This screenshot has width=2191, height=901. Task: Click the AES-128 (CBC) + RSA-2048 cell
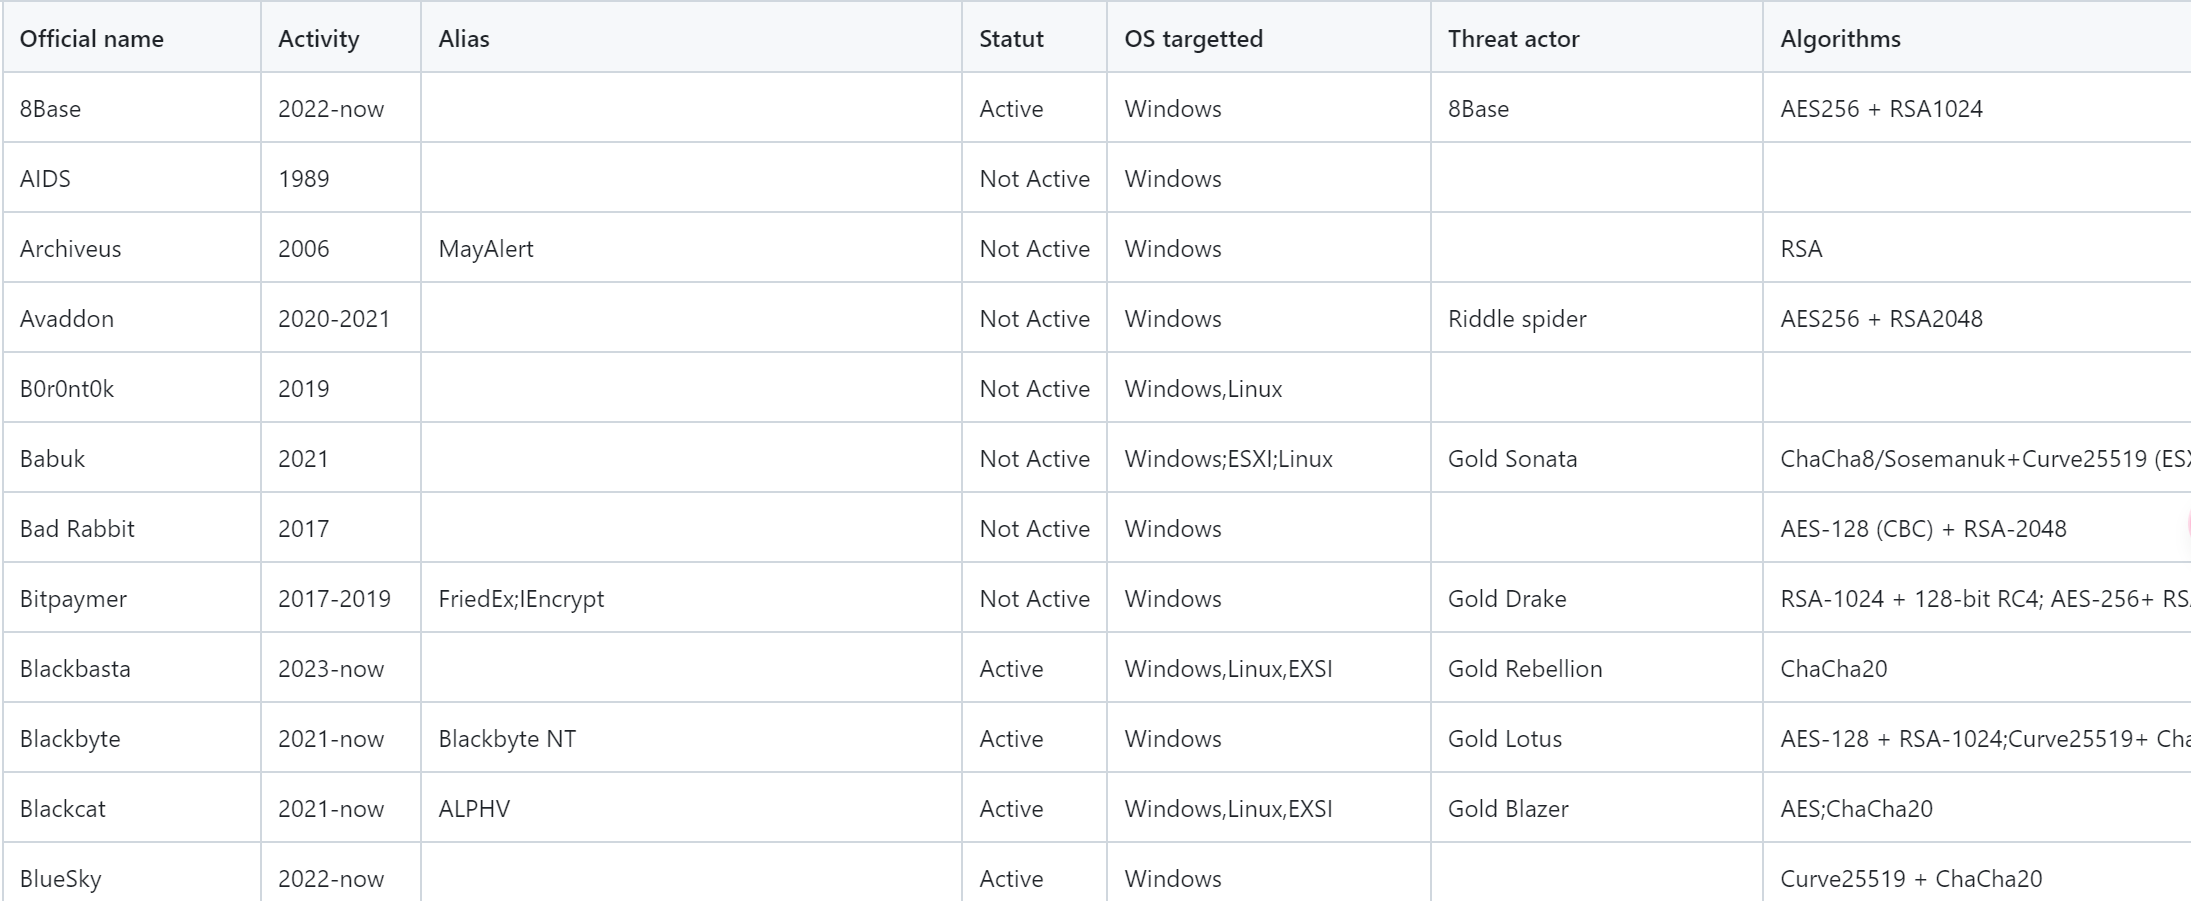pos(1923,529)
